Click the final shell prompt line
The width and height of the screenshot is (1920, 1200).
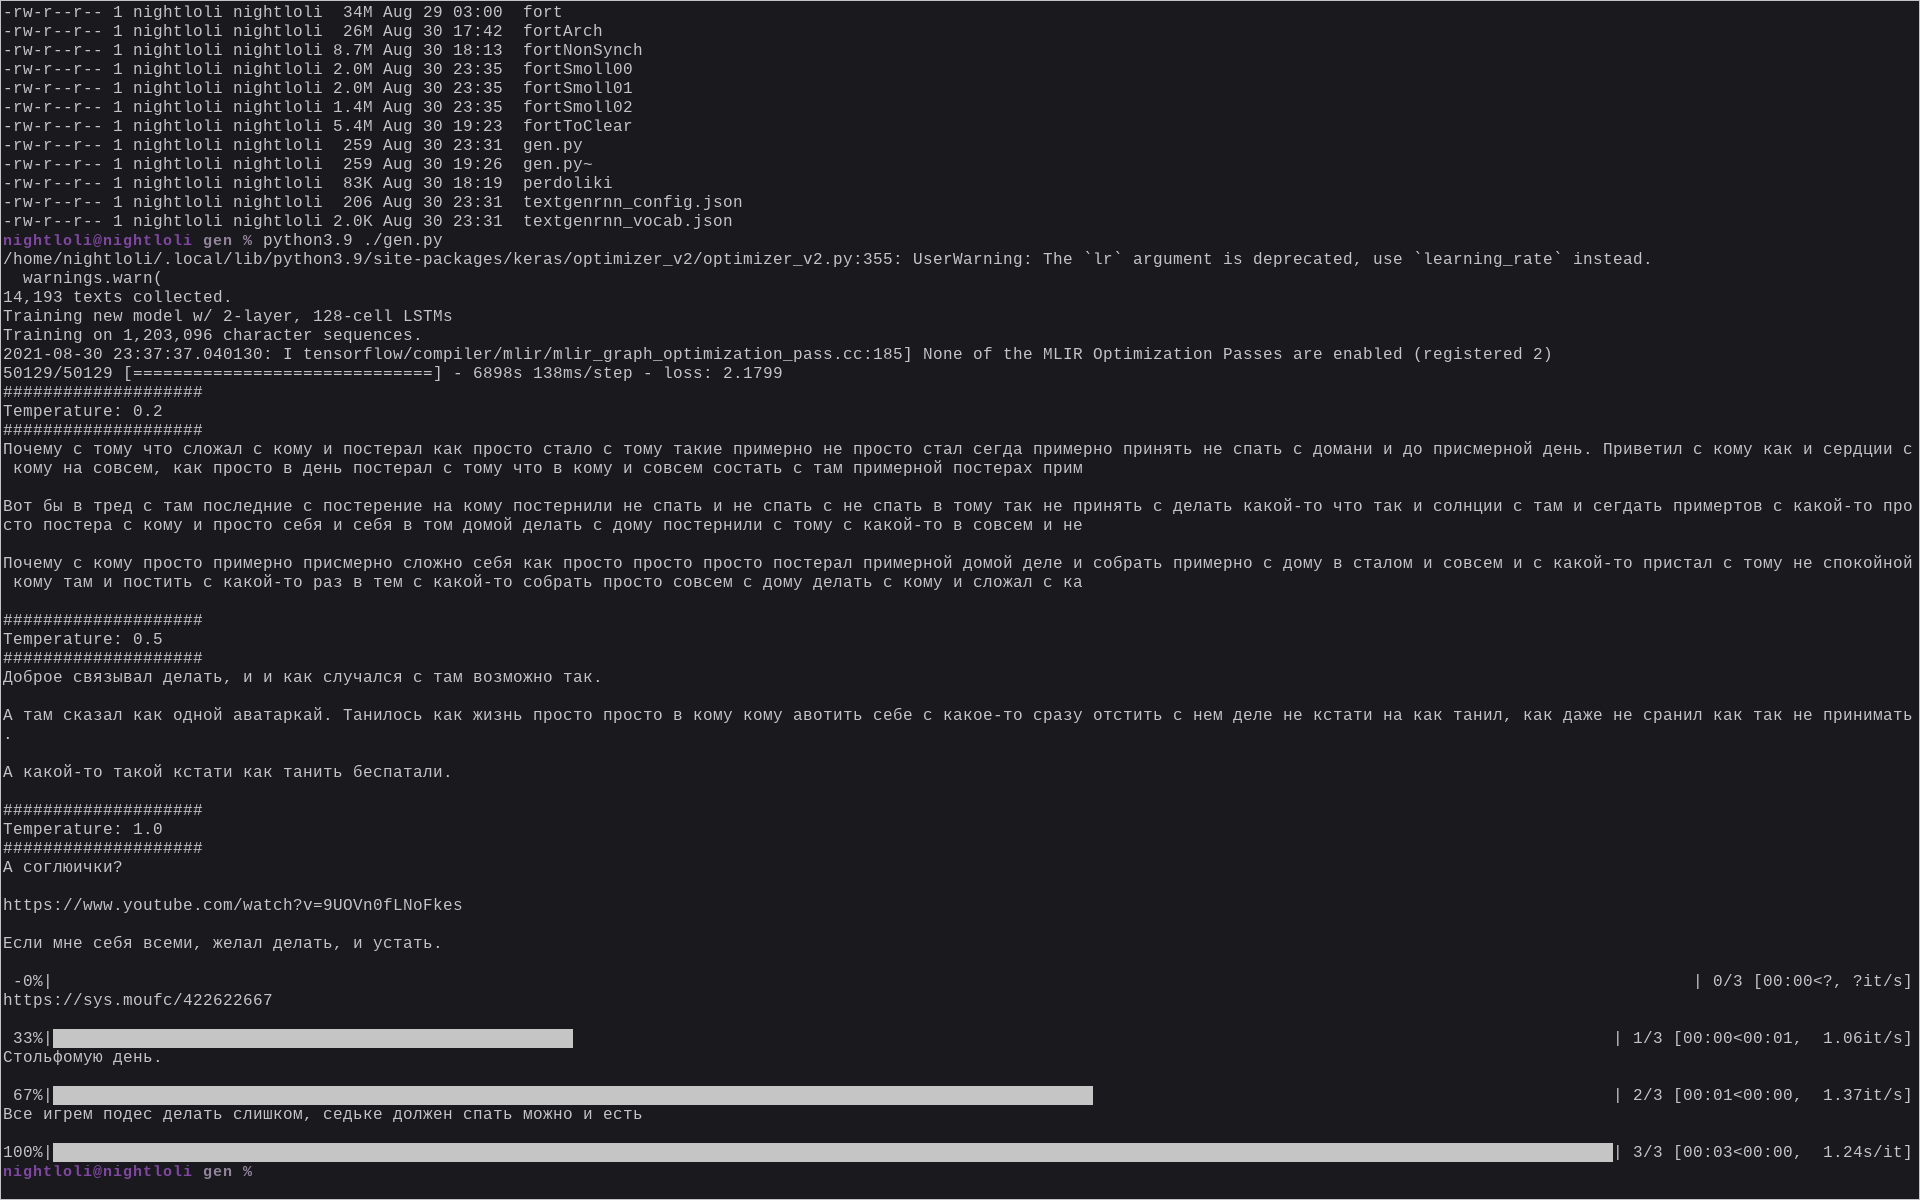(127, 1171)
